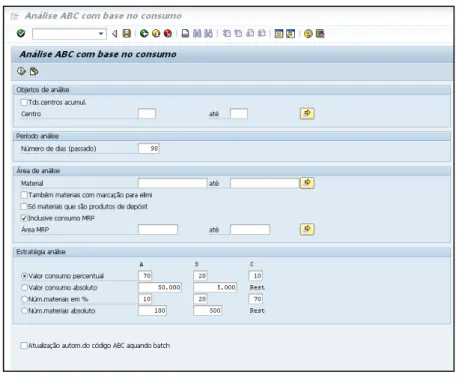Select Valor consumo percentual radio button
The height and width of the screenshot is (384, 459).
coord(24,276)
